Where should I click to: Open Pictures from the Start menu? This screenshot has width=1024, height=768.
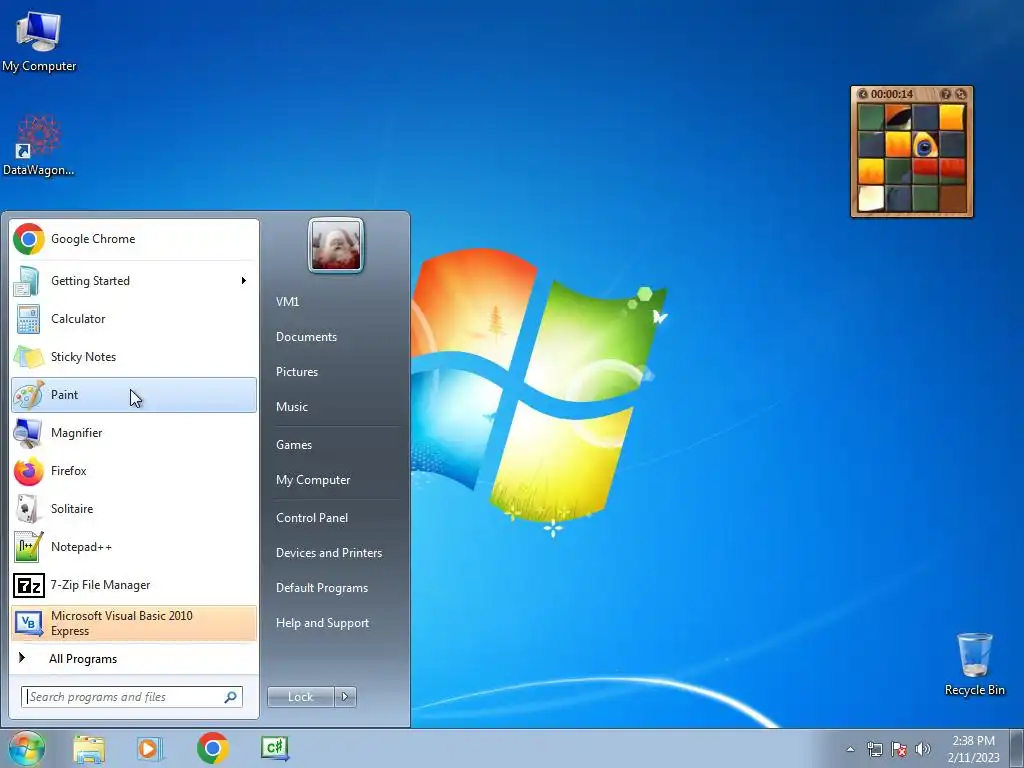click(x=297, y=372)
